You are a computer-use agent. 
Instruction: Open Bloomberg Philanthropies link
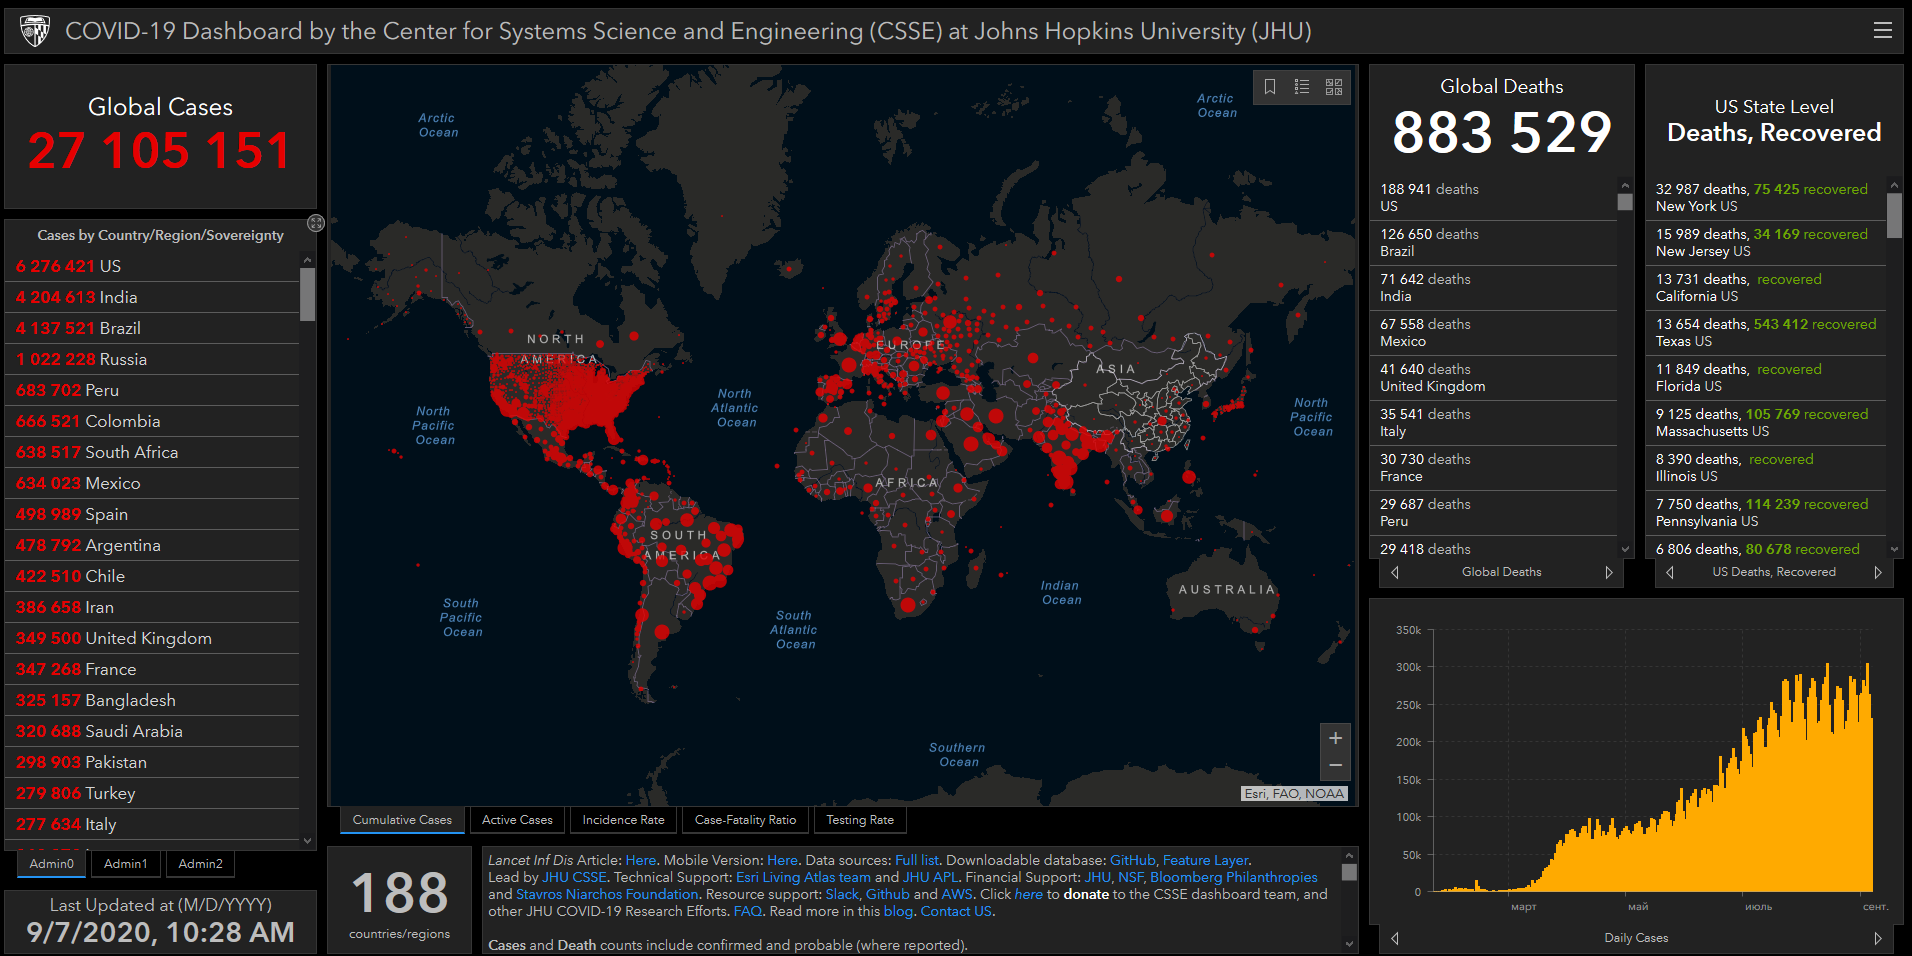(1233, 877)
